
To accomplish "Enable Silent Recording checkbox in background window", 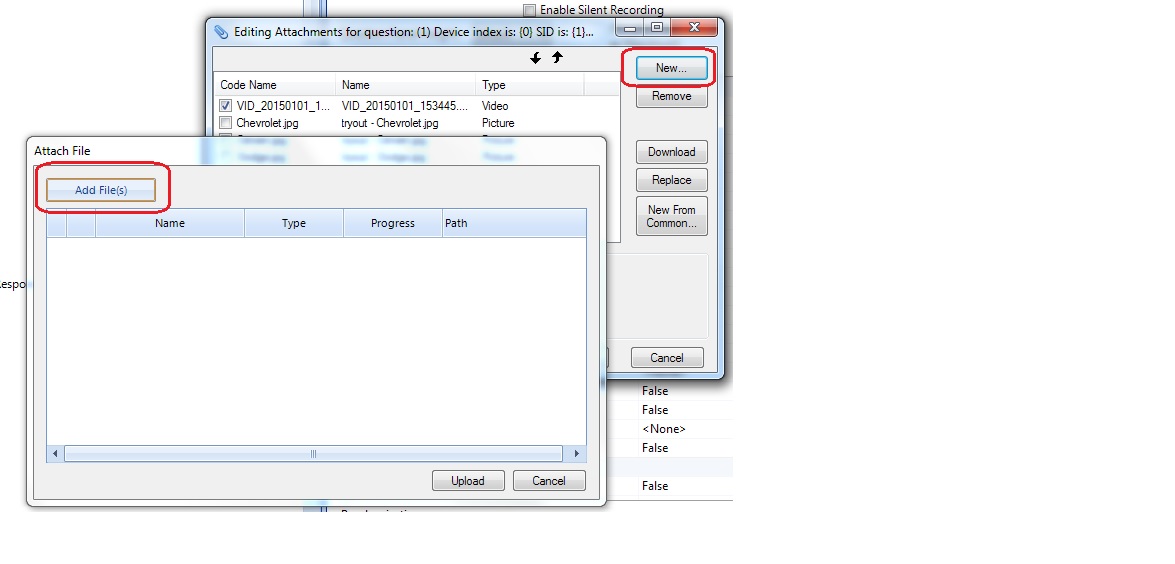I will 530,10.
